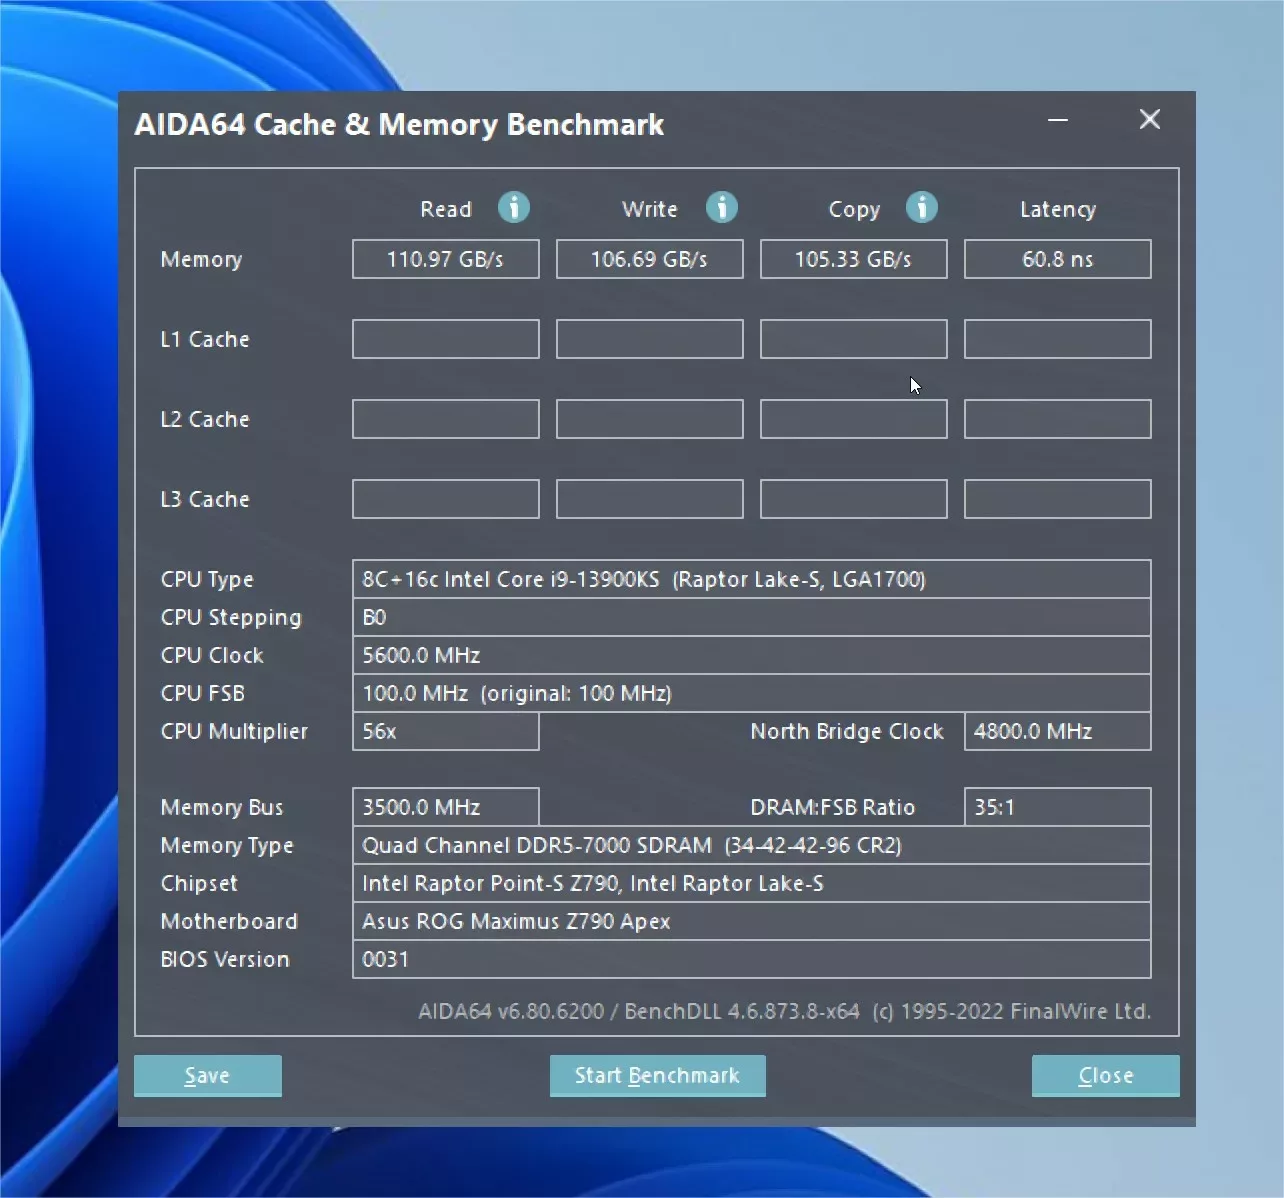Image resolution: width=1284 pixels, height=1198 pixels.
Task: Select the Motherboard Asus ROG Maximus field
Action: coord(750,921)
